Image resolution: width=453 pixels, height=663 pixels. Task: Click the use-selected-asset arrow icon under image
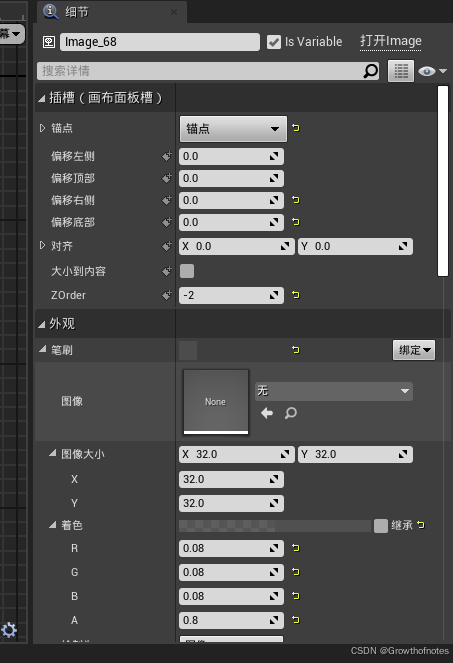tap(267, 413)
